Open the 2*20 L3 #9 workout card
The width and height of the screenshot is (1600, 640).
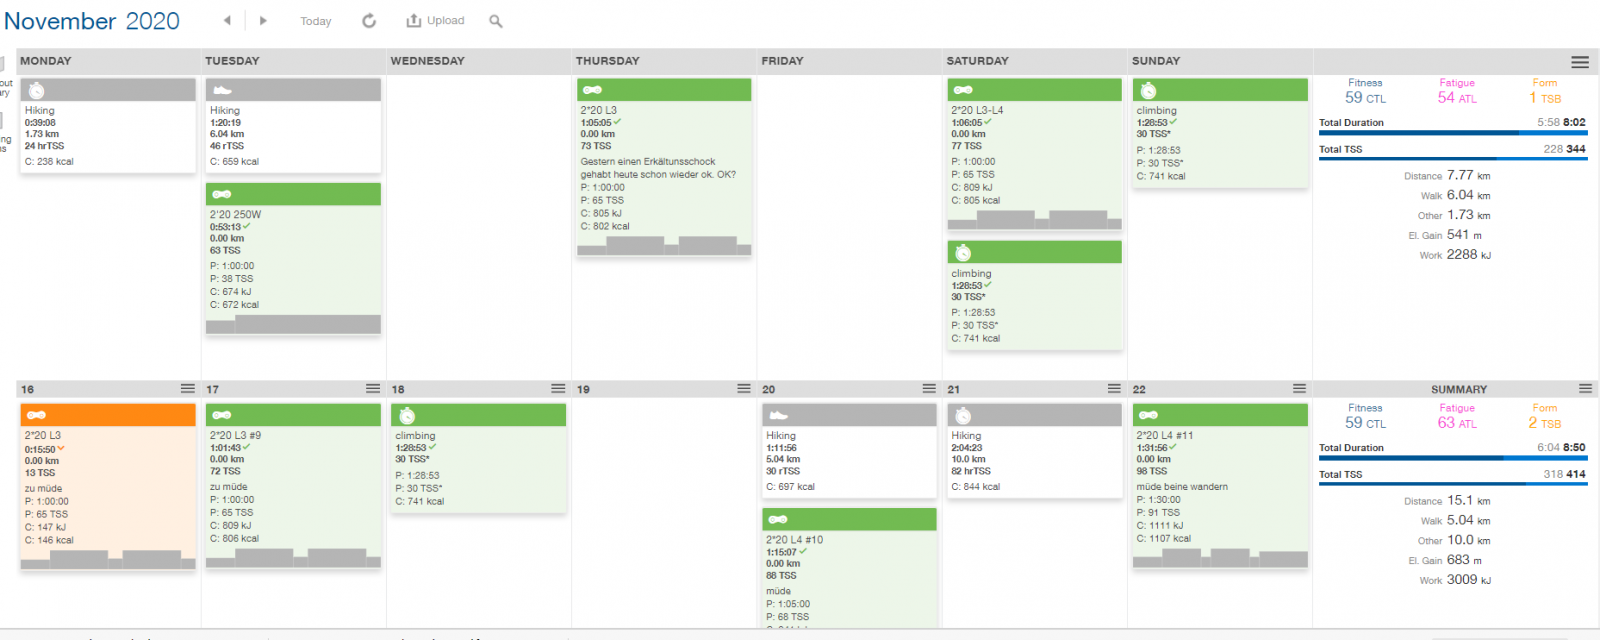coord(293,490)
